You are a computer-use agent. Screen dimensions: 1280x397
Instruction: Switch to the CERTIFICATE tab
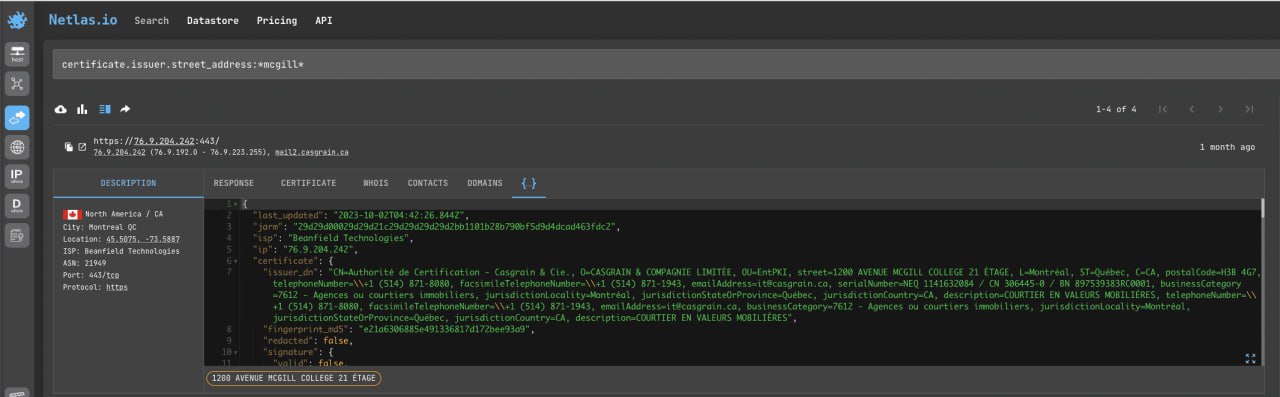pyautogui.click(x=308, y=183)
